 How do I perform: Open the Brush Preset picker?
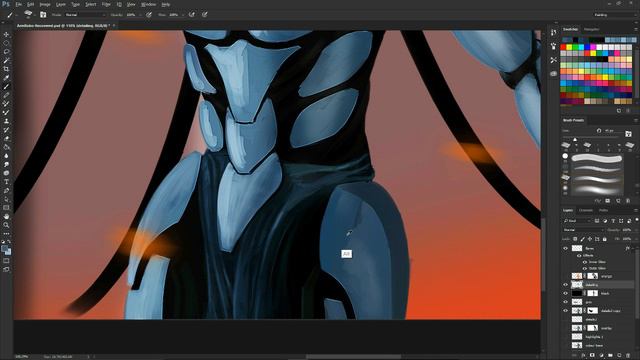[29, 14]
